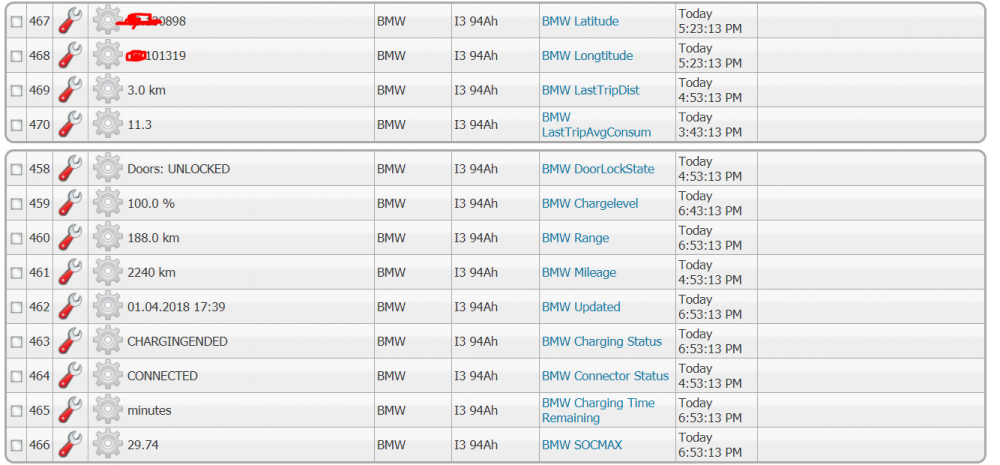This screenshot has width=1000, height=465.
Task: Enable the checkbox for device 462
Action: point(16,308)
